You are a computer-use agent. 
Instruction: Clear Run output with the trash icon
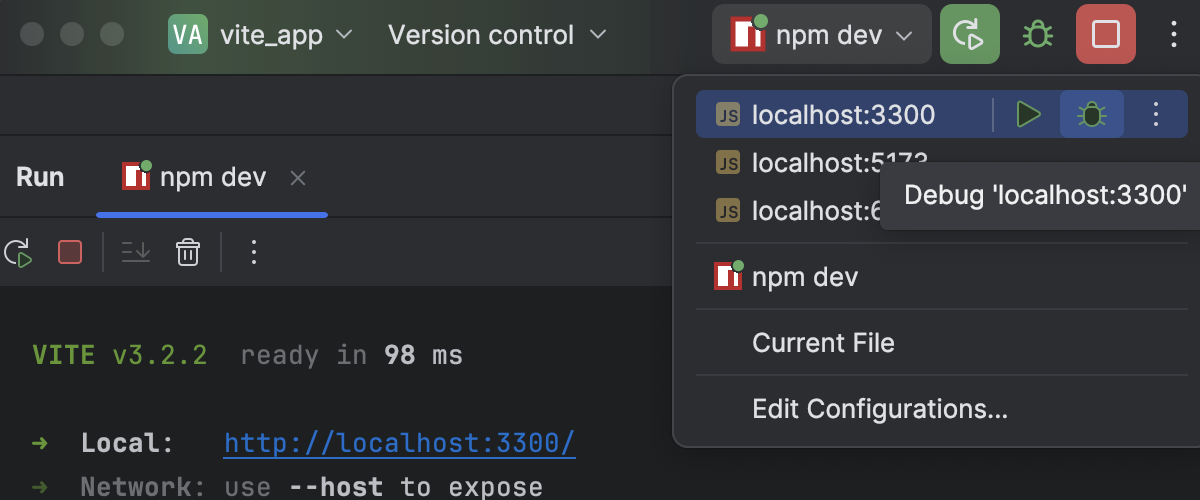187,252
